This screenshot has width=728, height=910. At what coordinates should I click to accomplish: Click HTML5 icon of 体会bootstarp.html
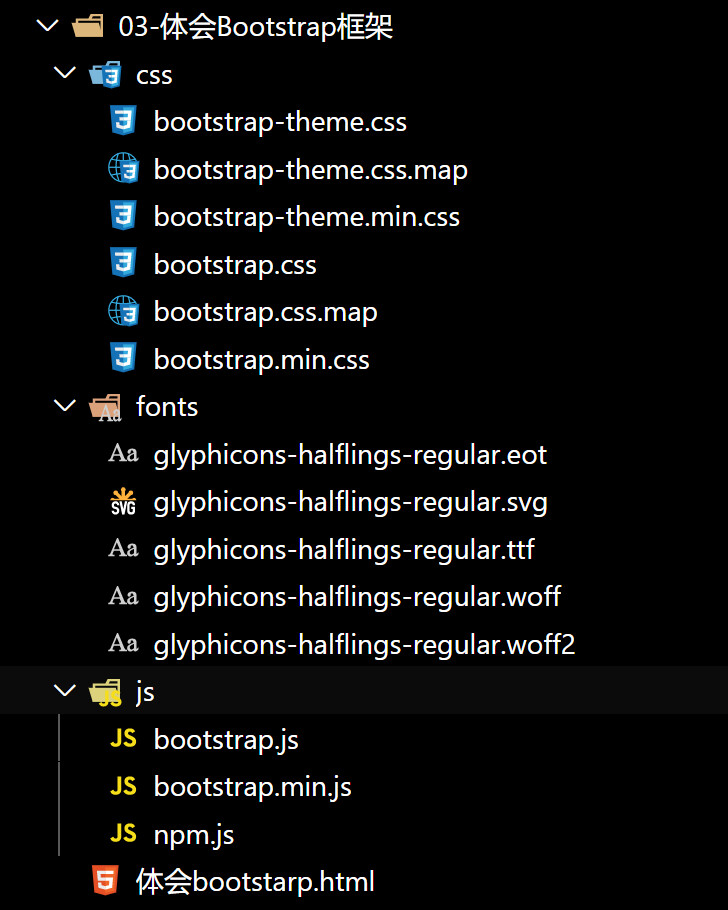pyautogui.click(x=105, y=880)
